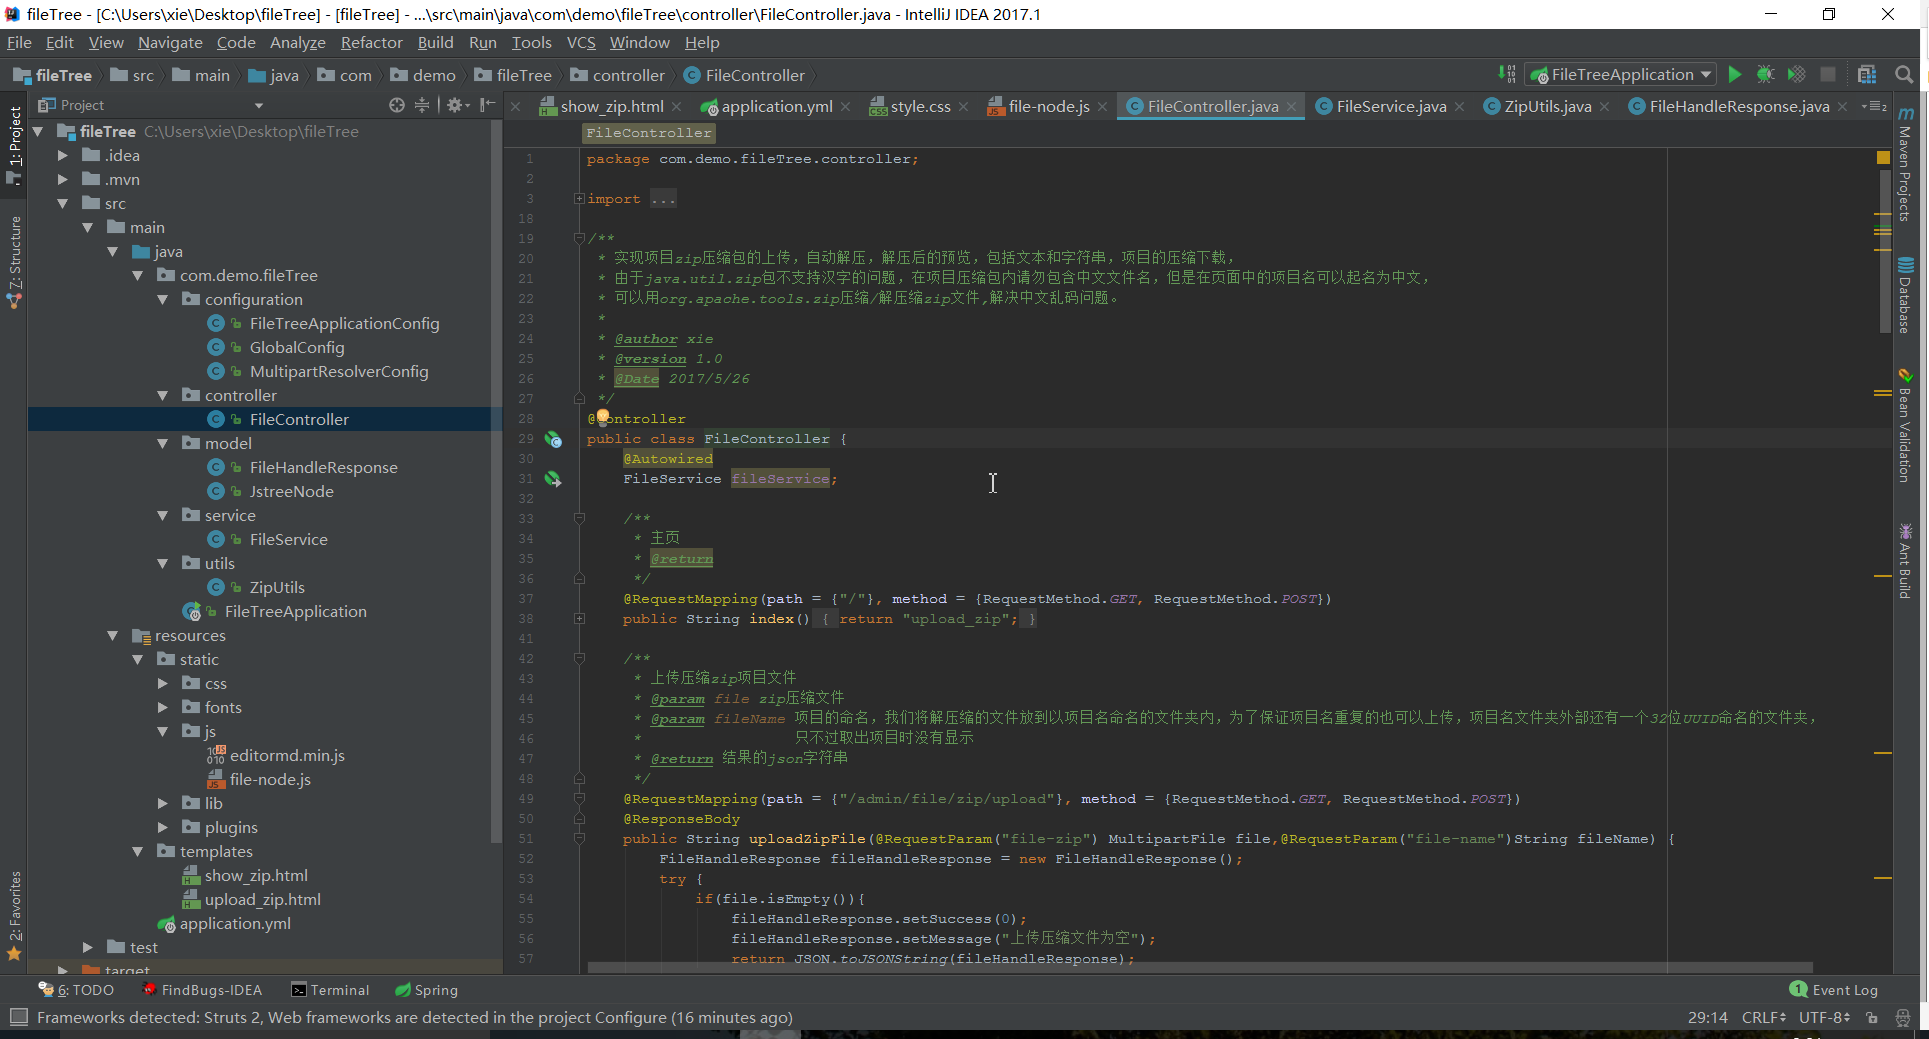Toggle the 7: Structure tool window
The height and width of the screenshot is (1039, 1929).
(14, 262)
